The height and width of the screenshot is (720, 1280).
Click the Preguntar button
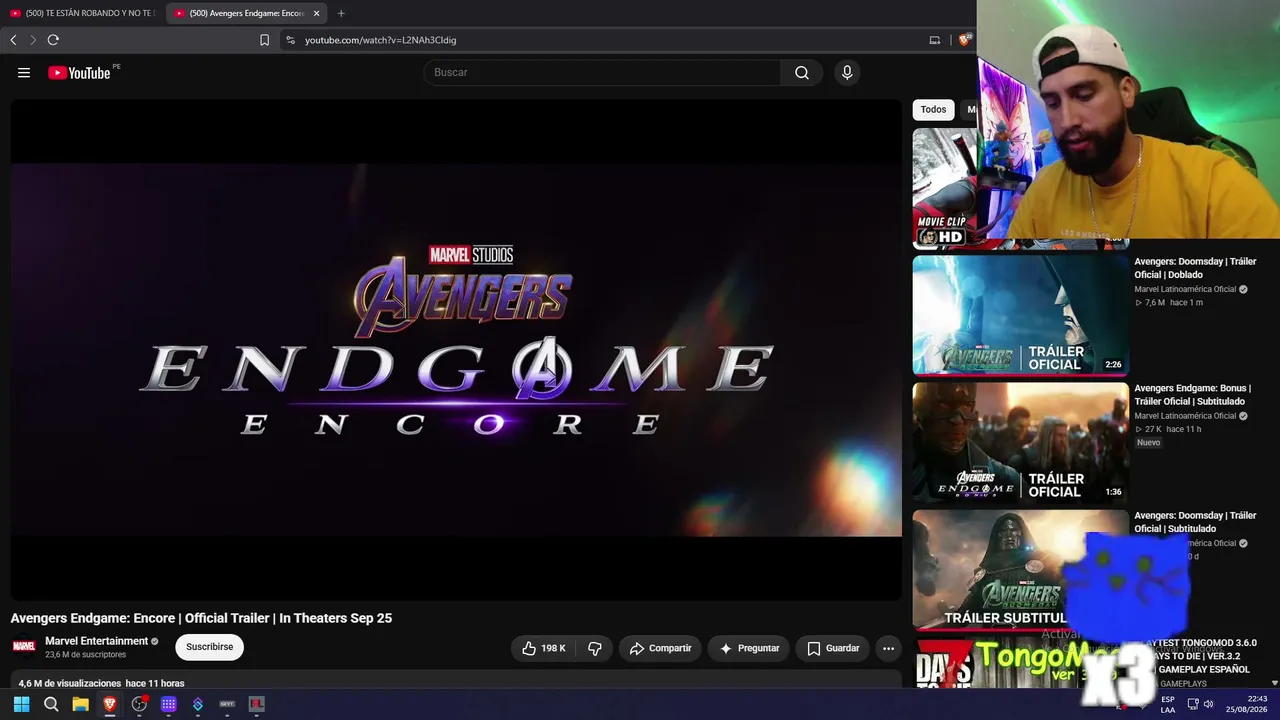749,648
